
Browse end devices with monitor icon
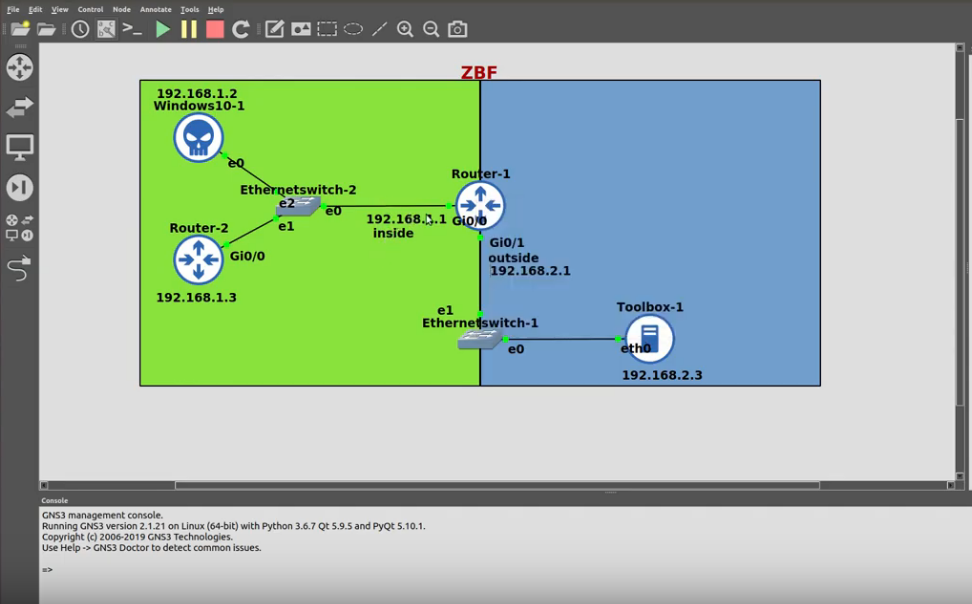point(18,145)
